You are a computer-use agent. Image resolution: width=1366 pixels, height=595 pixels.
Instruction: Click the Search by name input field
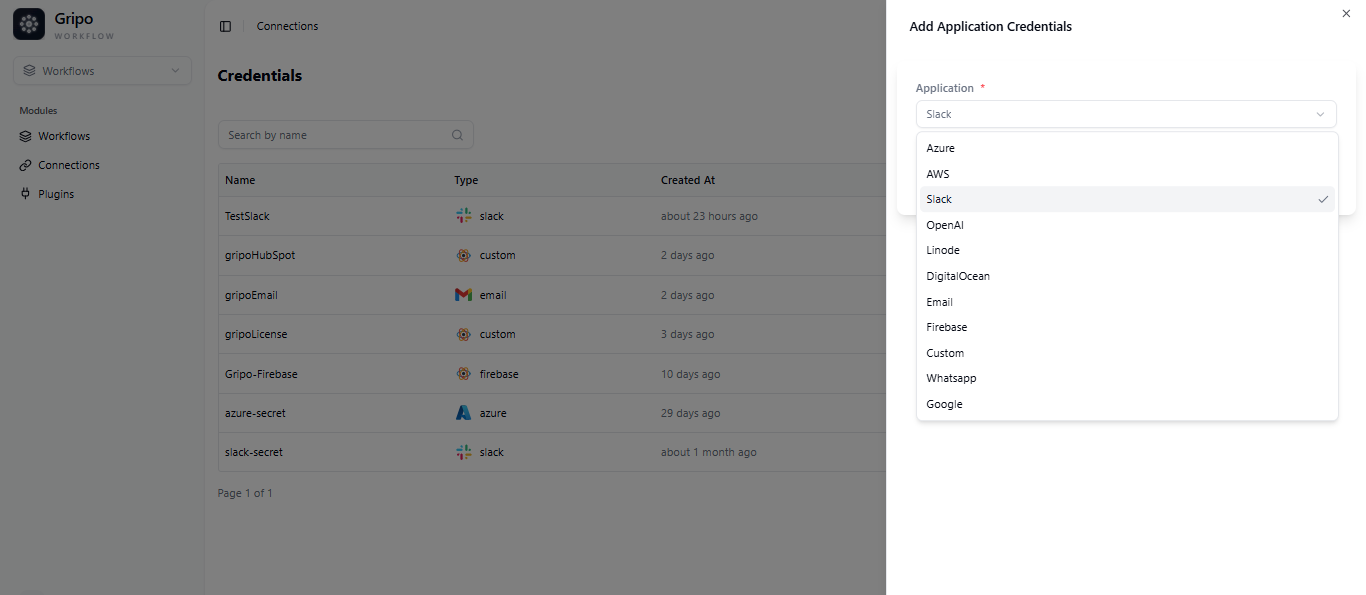coord(330,135)
